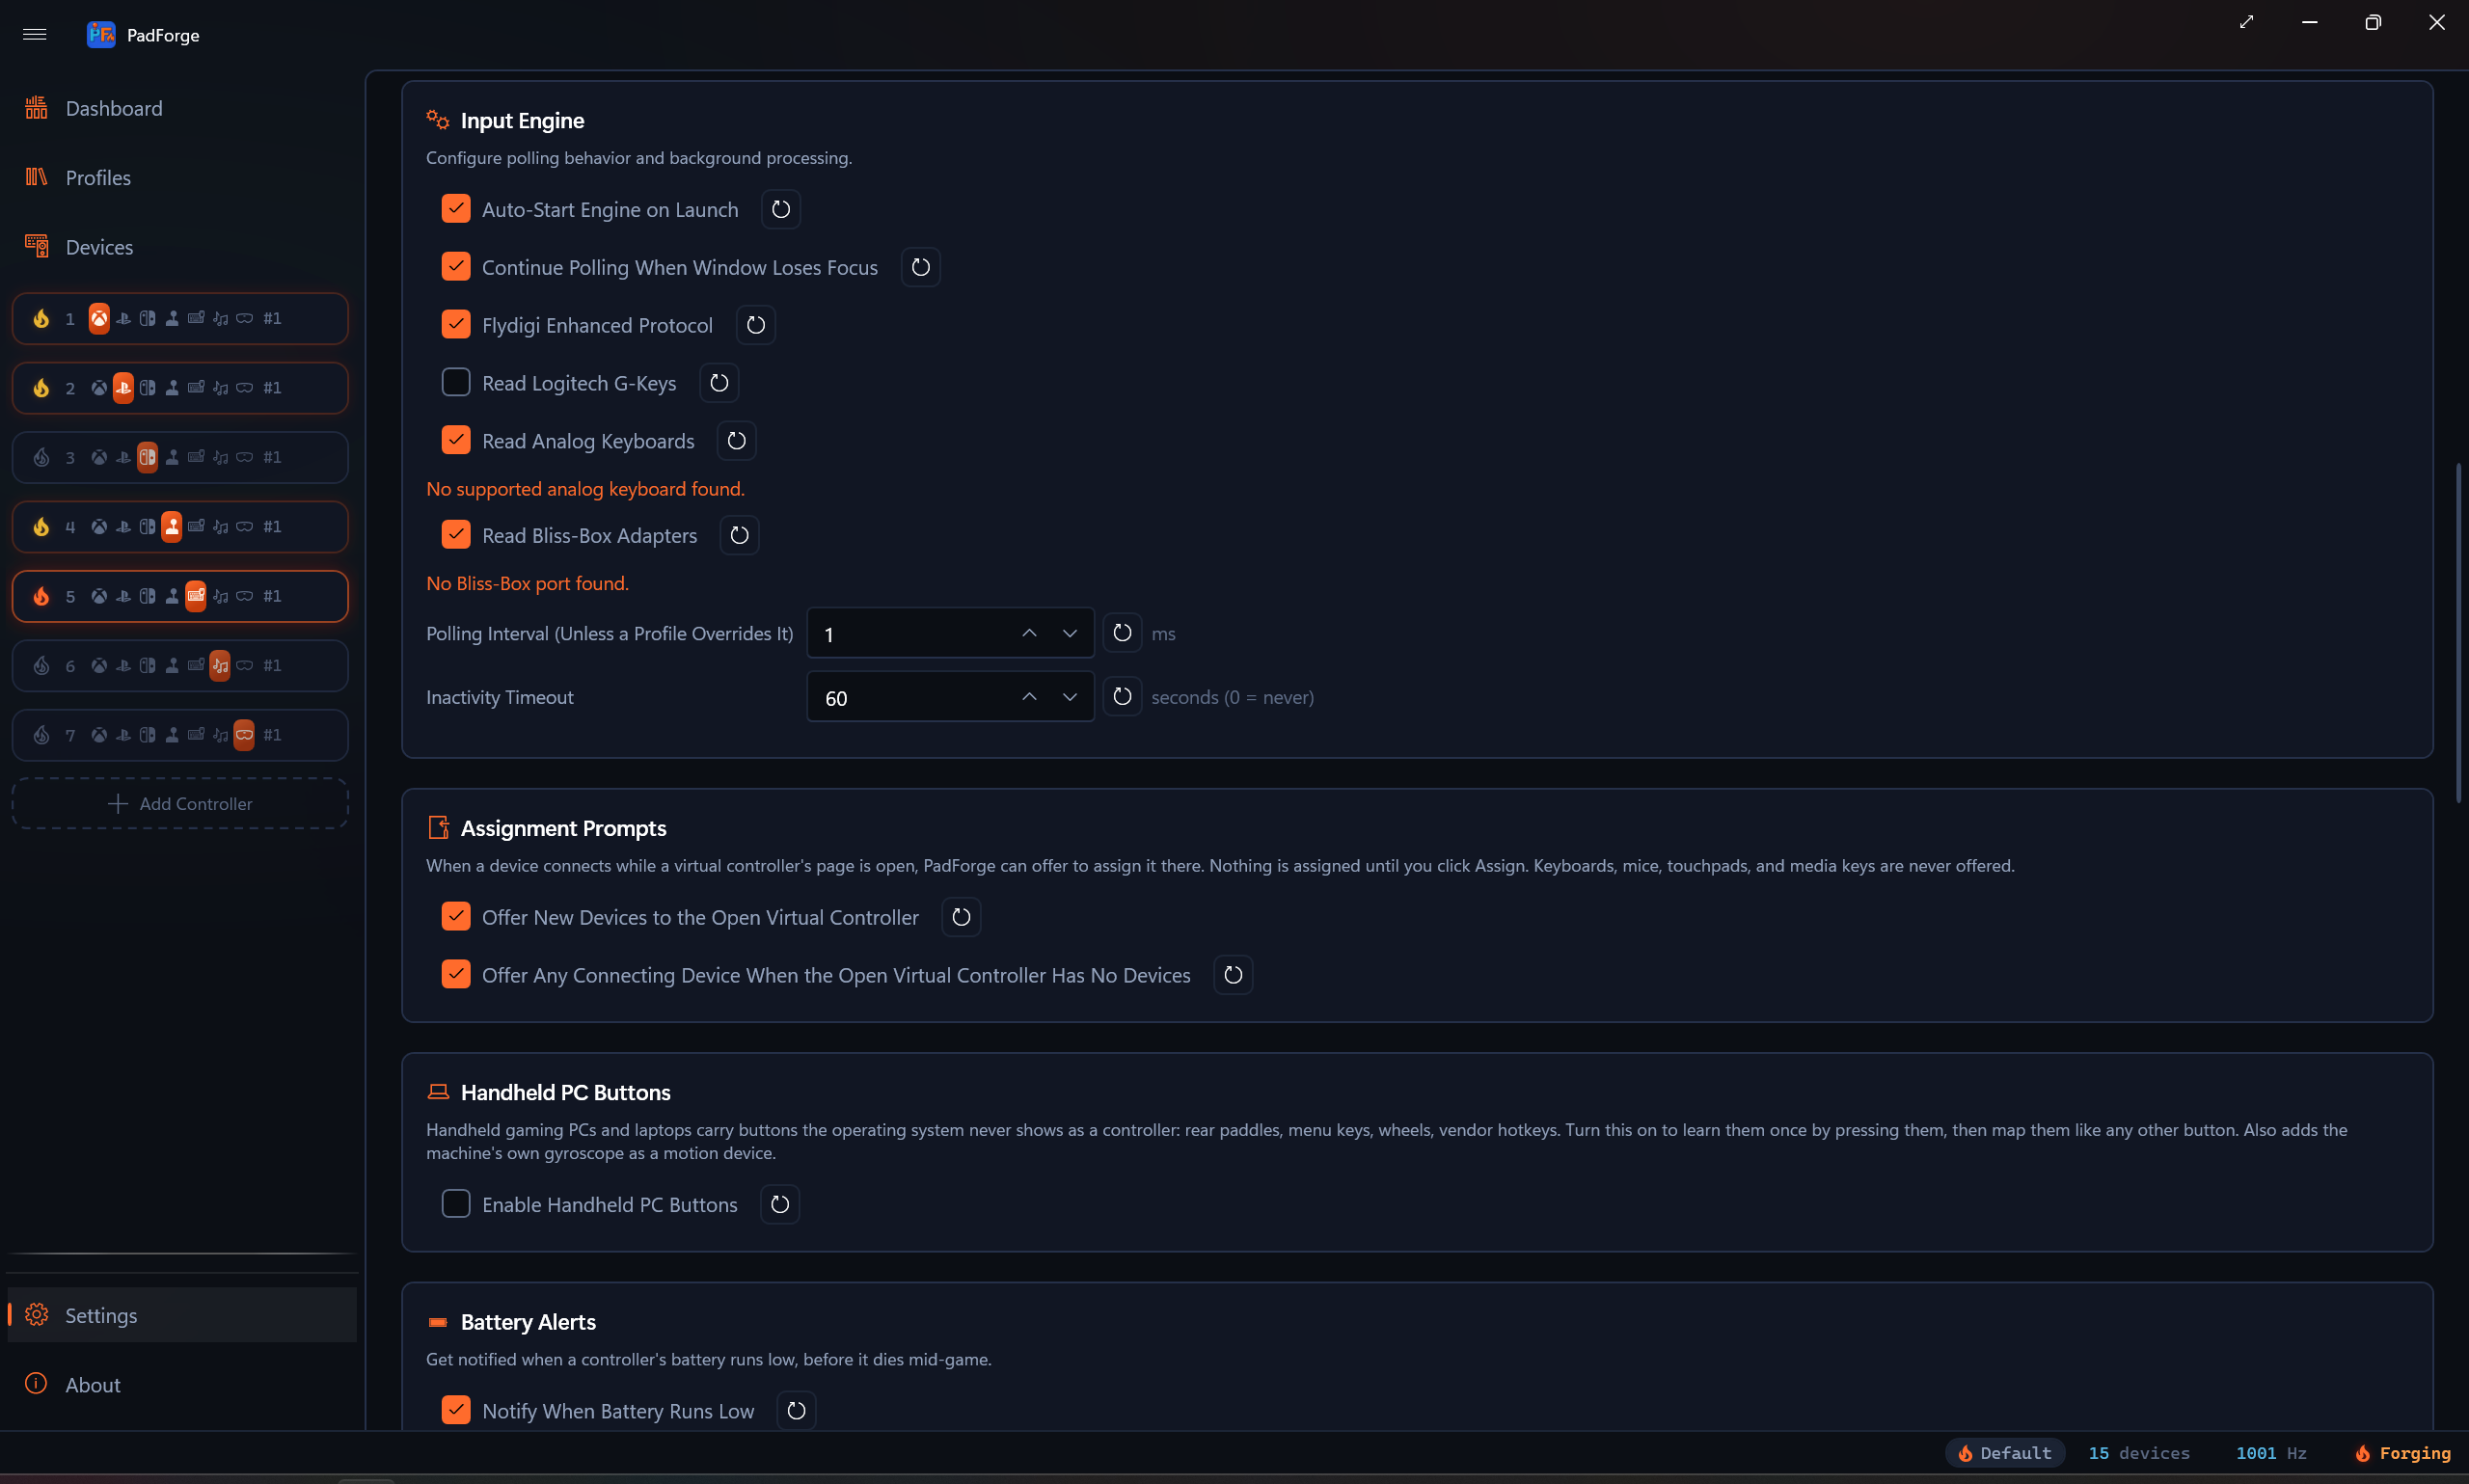Select the PlayStation icon in controller slot 2
2469x1484 pixels.
(123, 388)
